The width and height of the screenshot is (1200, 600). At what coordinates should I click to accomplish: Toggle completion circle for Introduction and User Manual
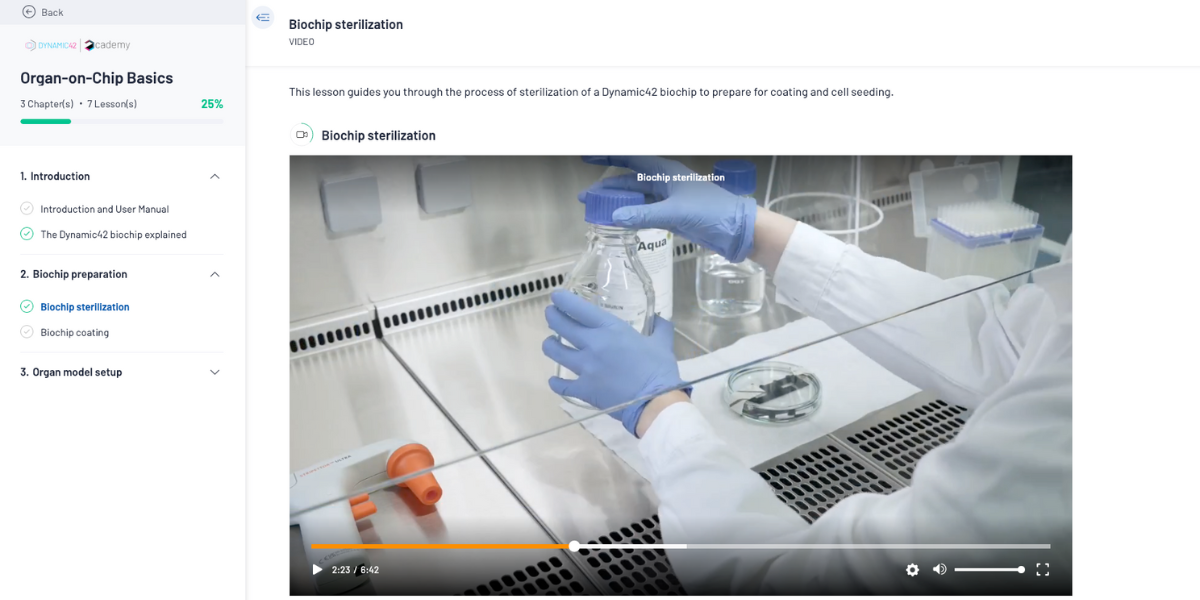pyautogui.click(x=27, y=208)
